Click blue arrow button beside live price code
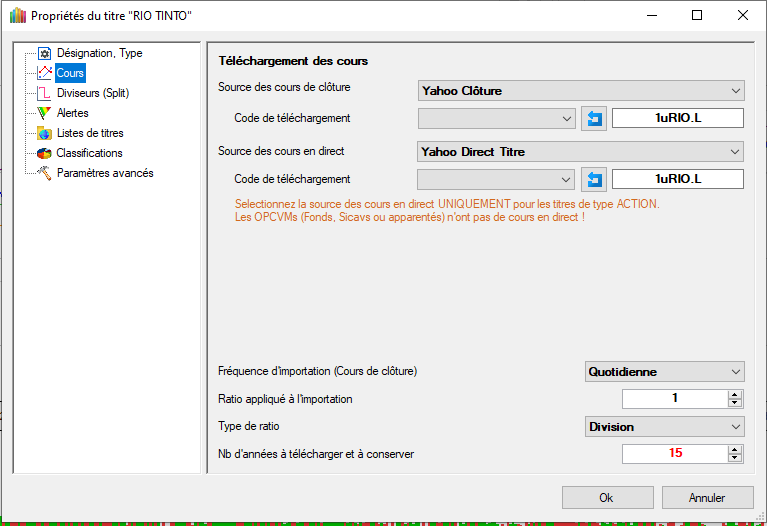Screen dimensions: 767x526 (x=594, y=180)
